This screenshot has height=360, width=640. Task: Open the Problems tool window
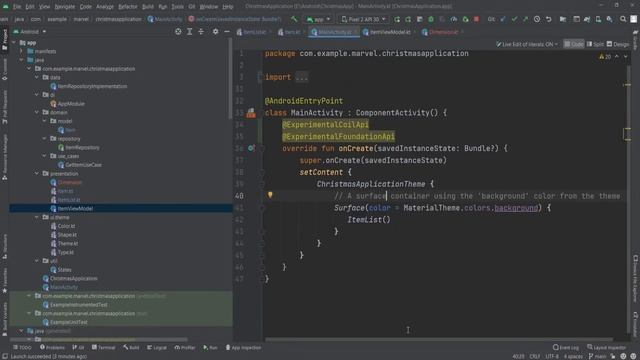coord(52,347)
